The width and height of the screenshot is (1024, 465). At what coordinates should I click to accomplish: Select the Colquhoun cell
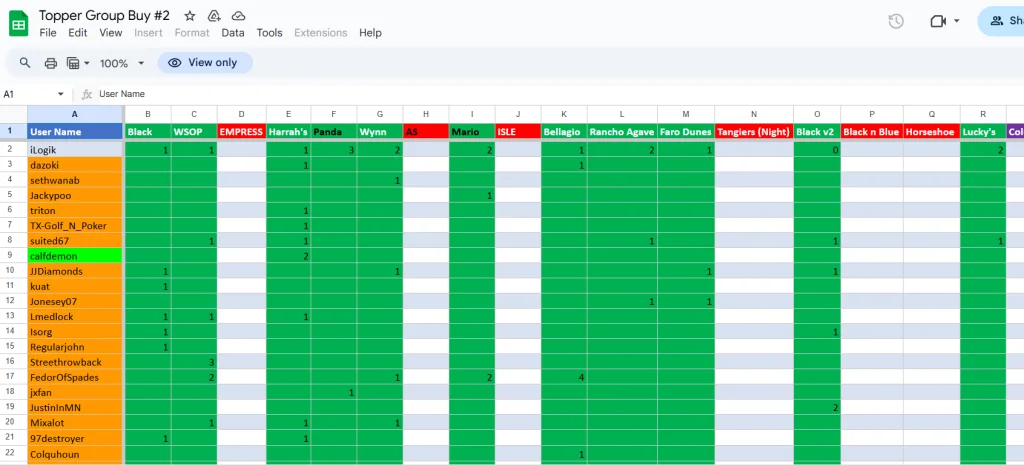[x=74, y=454]
